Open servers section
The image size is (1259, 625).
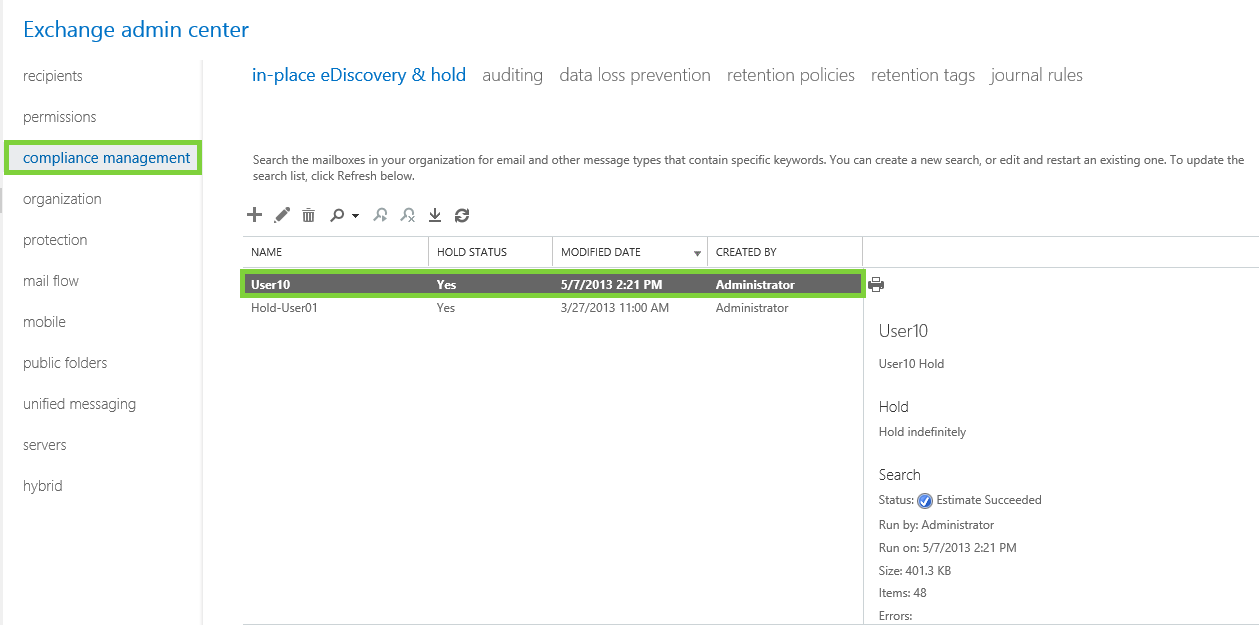coord(45,445)
